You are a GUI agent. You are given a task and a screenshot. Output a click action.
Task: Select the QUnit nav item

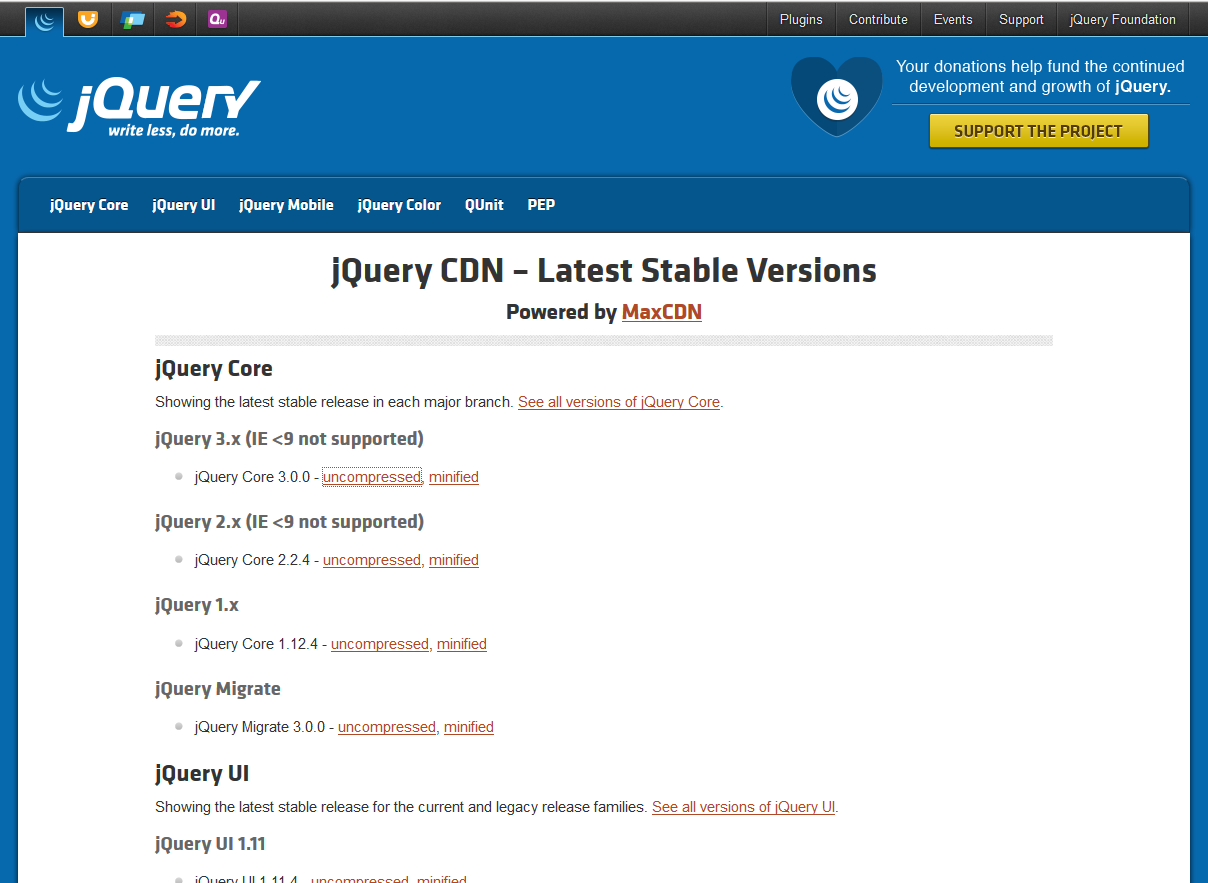pyautogui.click(x=484, y=205)
